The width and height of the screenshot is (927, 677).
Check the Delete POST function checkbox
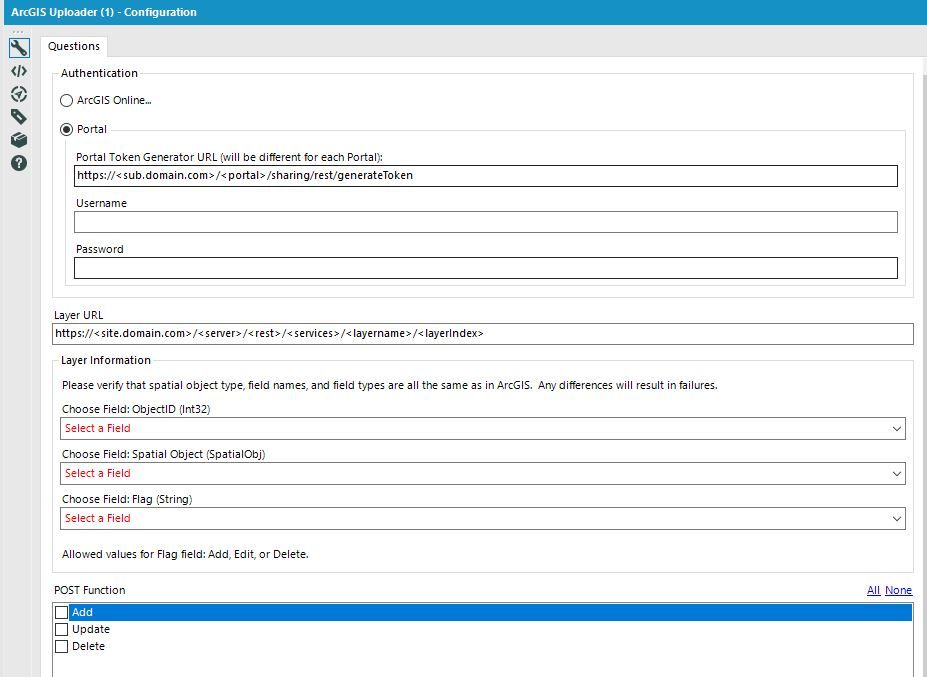61,646
